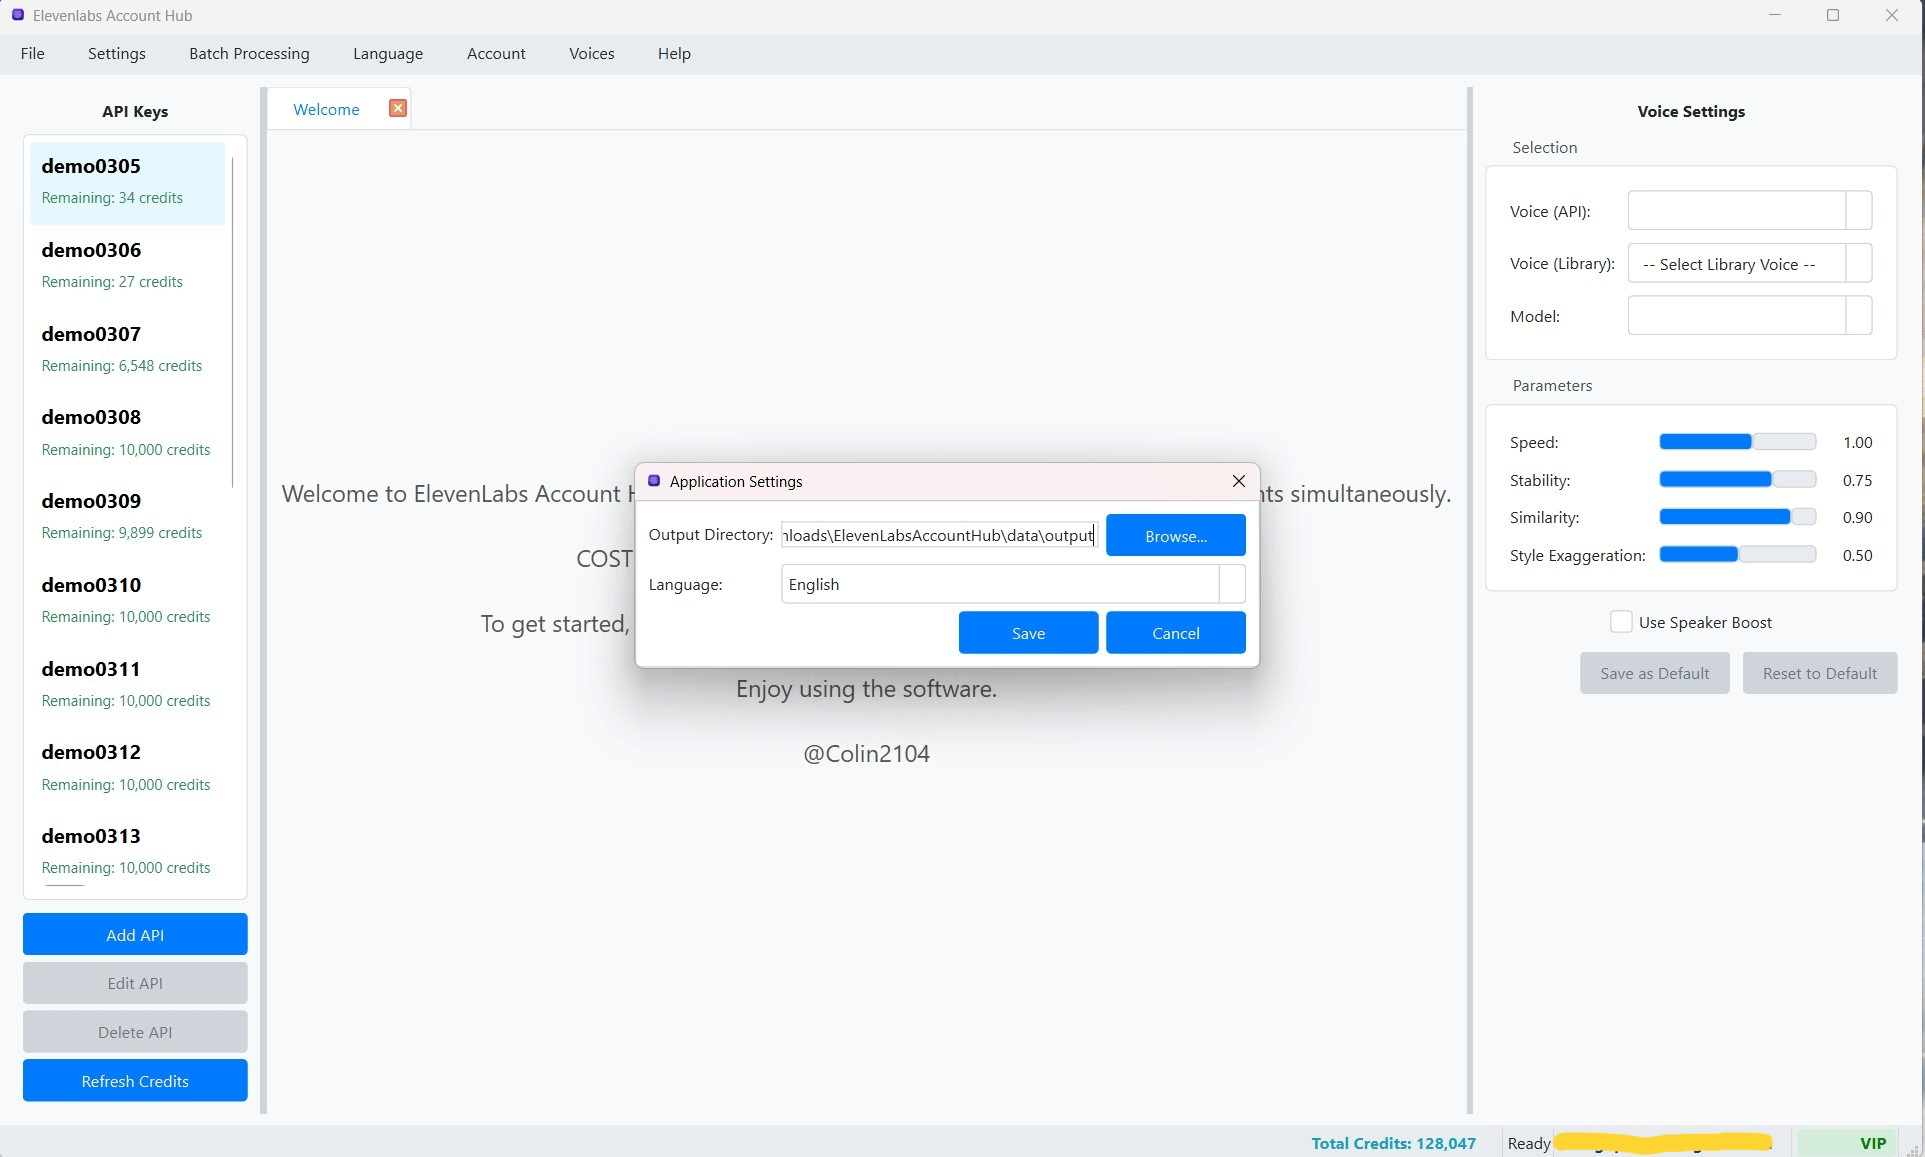The width and height of the screenshot is (1925, 1157).
Task: Open the Language menu
Action: [388, 54]
